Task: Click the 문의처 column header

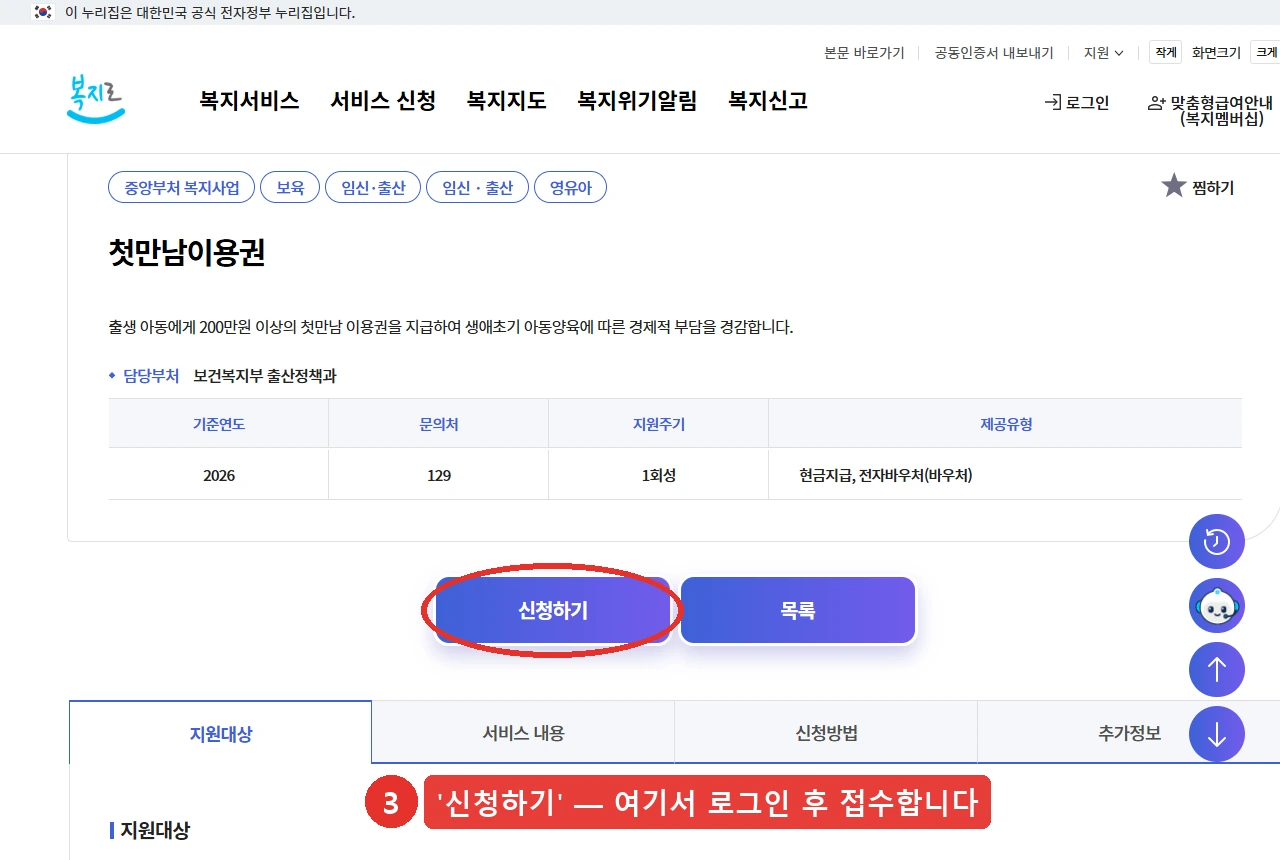Action: click(x=439, y=424)
